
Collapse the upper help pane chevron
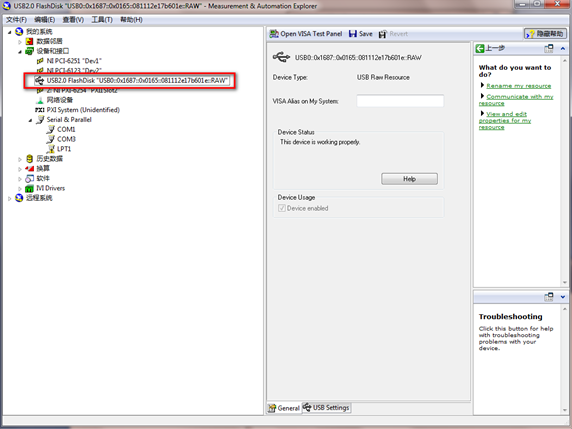click(x=563, y=48)
